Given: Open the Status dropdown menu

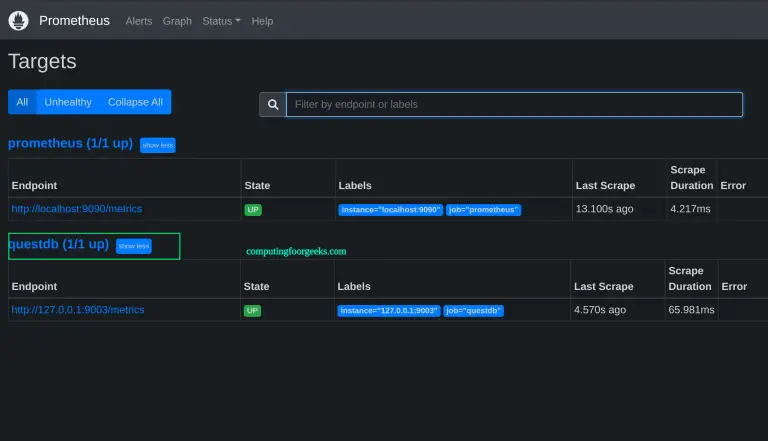Looking at the screenshot, I should (x=221, y=21).
